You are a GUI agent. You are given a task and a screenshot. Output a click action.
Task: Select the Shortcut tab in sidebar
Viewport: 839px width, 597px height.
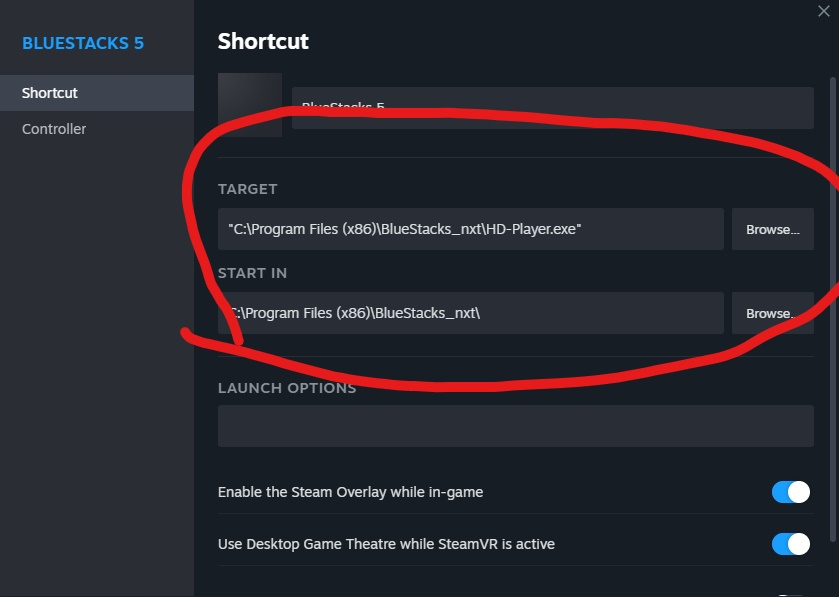(x=50, y=93)
